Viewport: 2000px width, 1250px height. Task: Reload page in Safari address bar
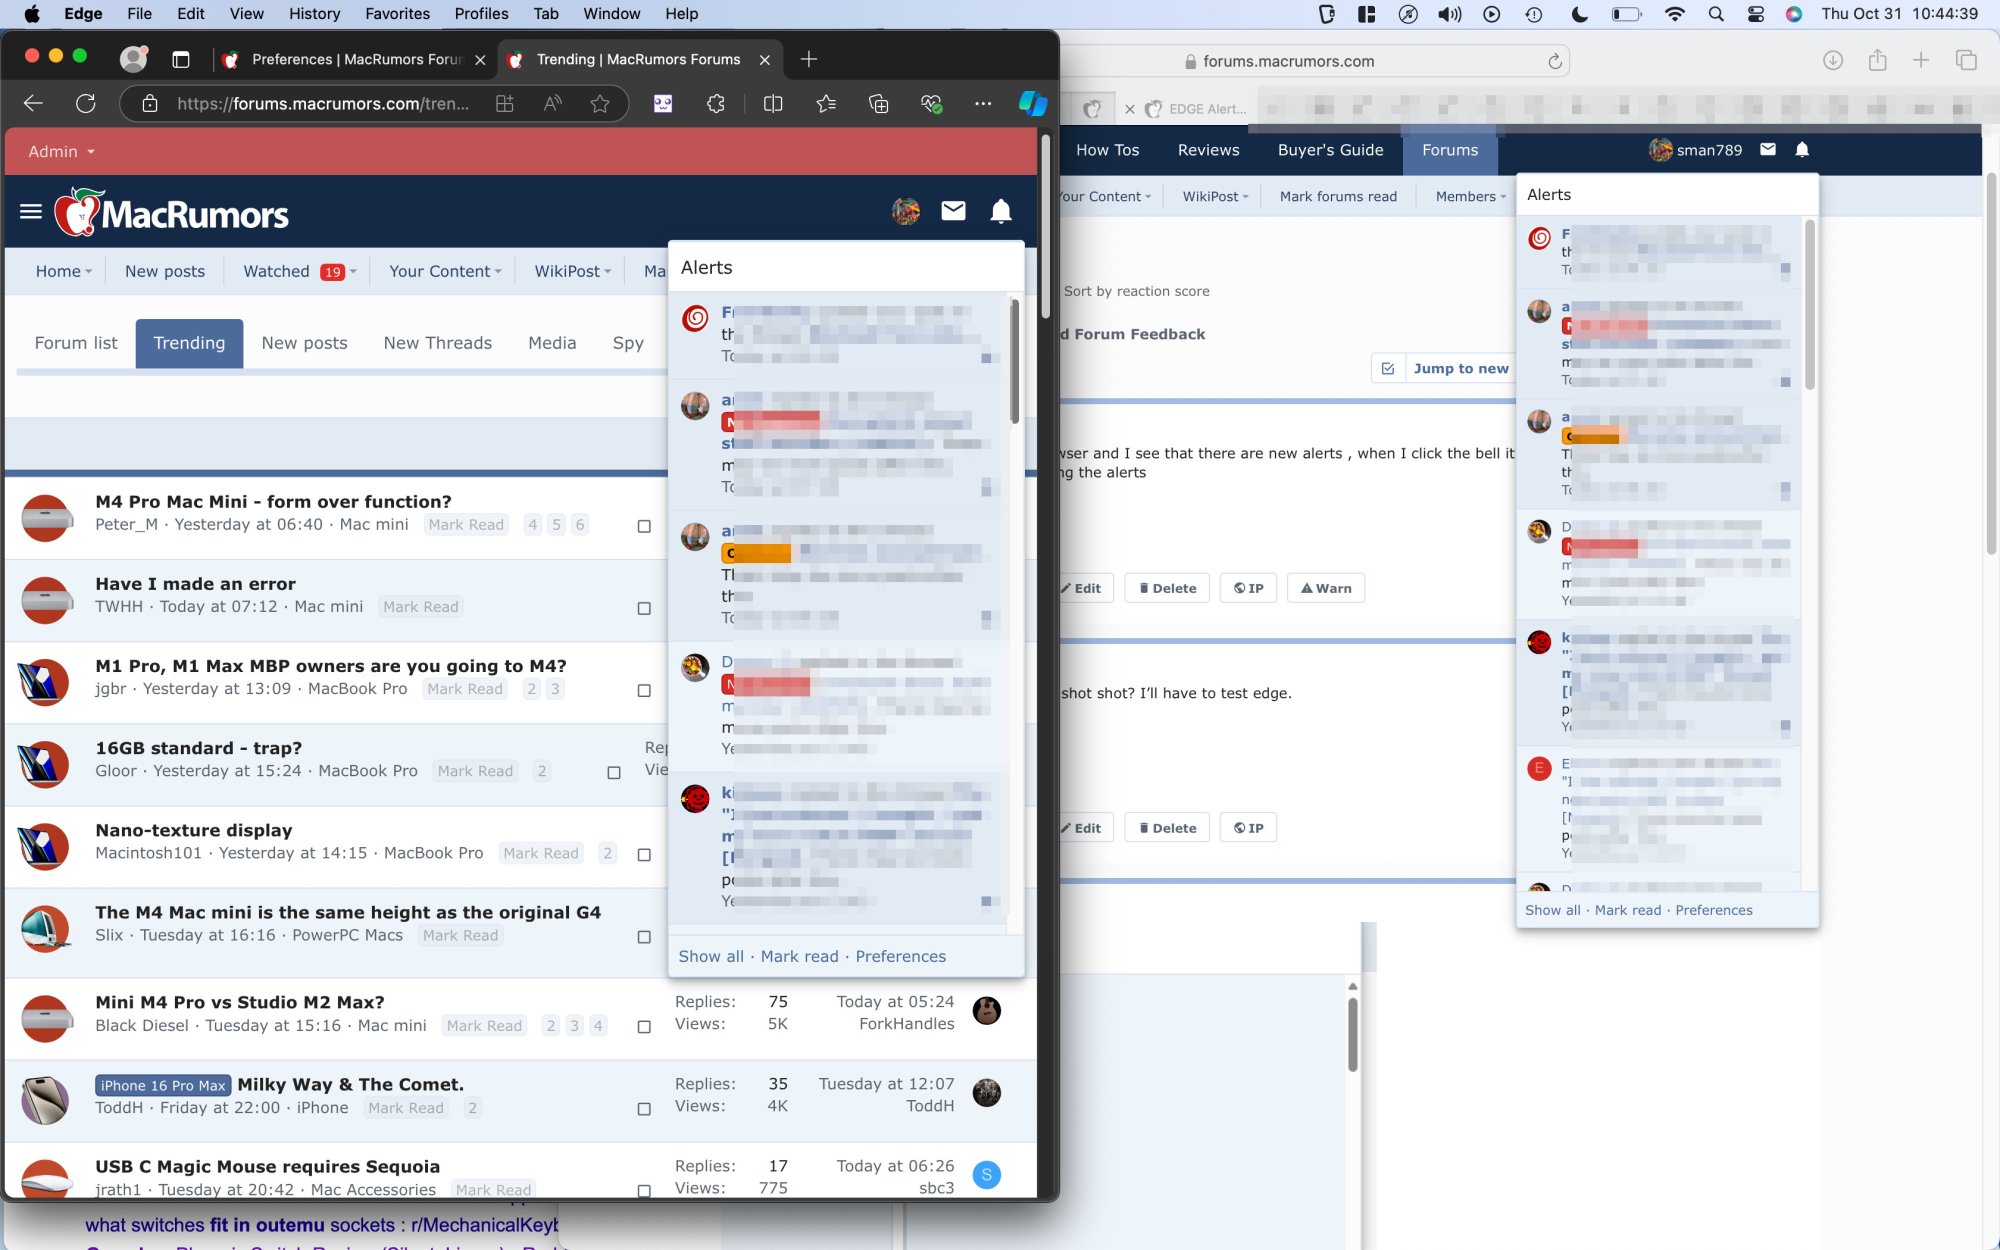[1555, 61]
